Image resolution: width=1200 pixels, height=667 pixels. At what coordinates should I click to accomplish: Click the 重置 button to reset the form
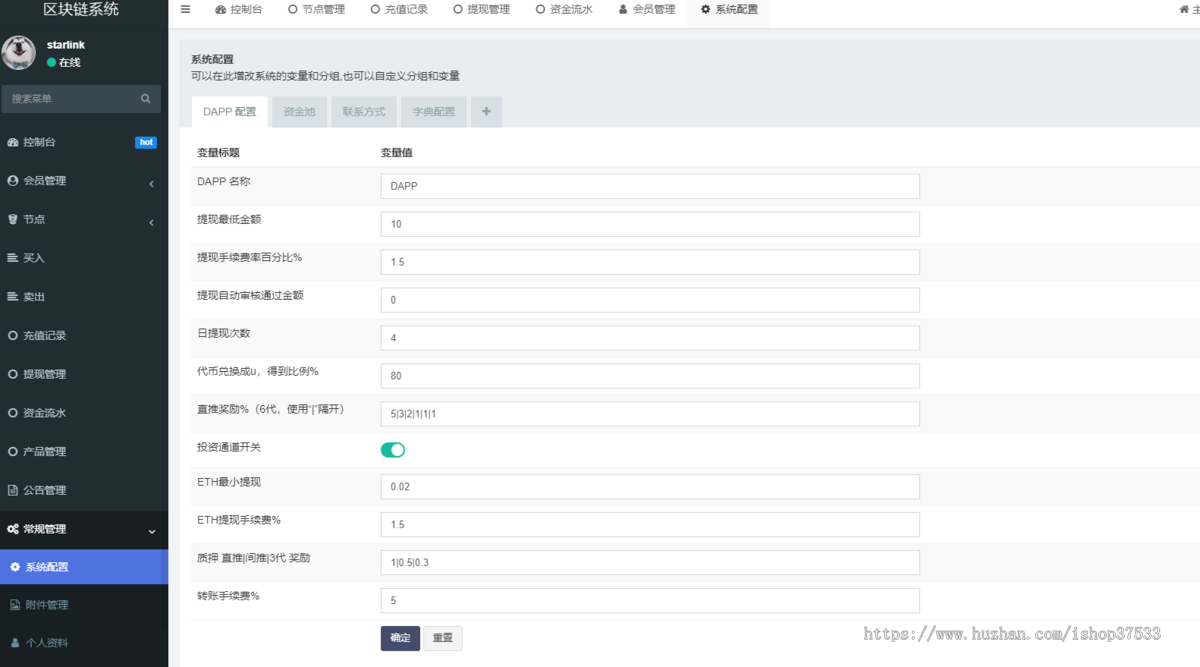[x=442, y=637]
